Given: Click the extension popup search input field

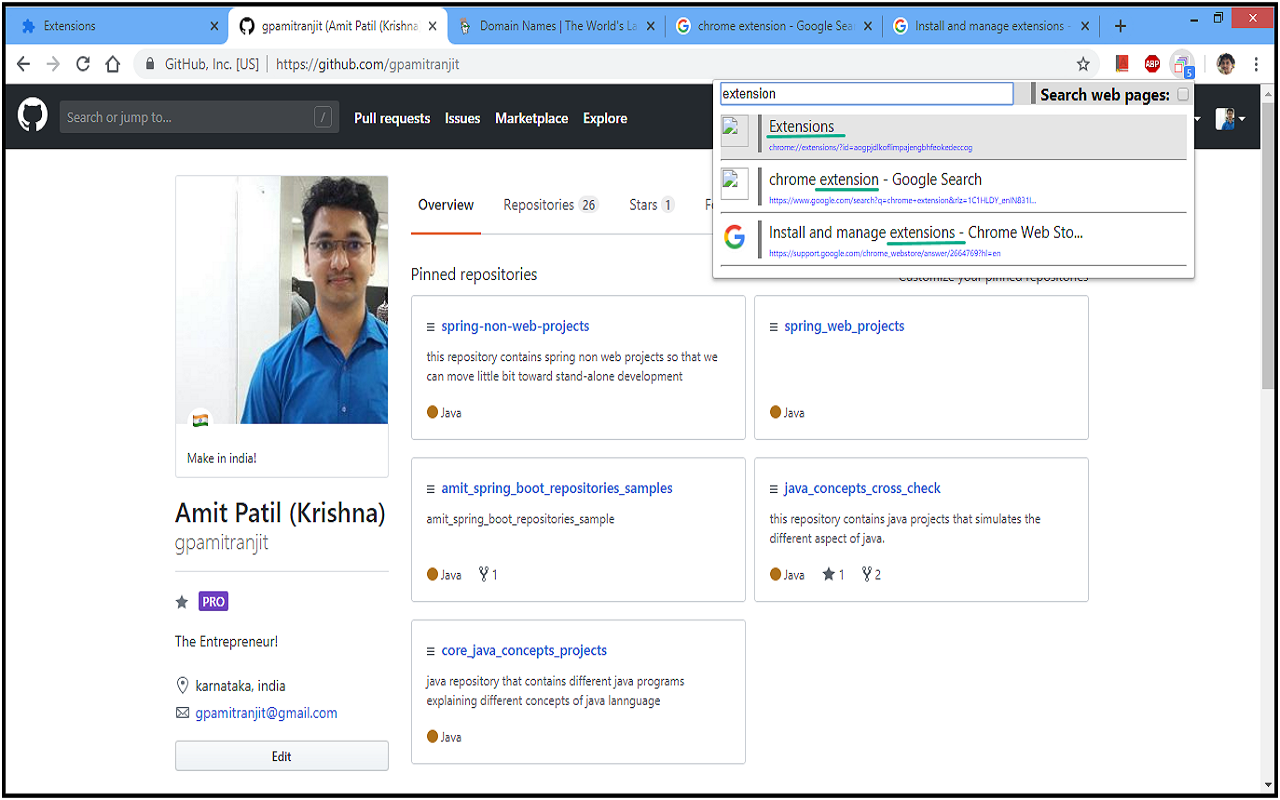Looking at the screenshot, I should (x=866, y=93).
